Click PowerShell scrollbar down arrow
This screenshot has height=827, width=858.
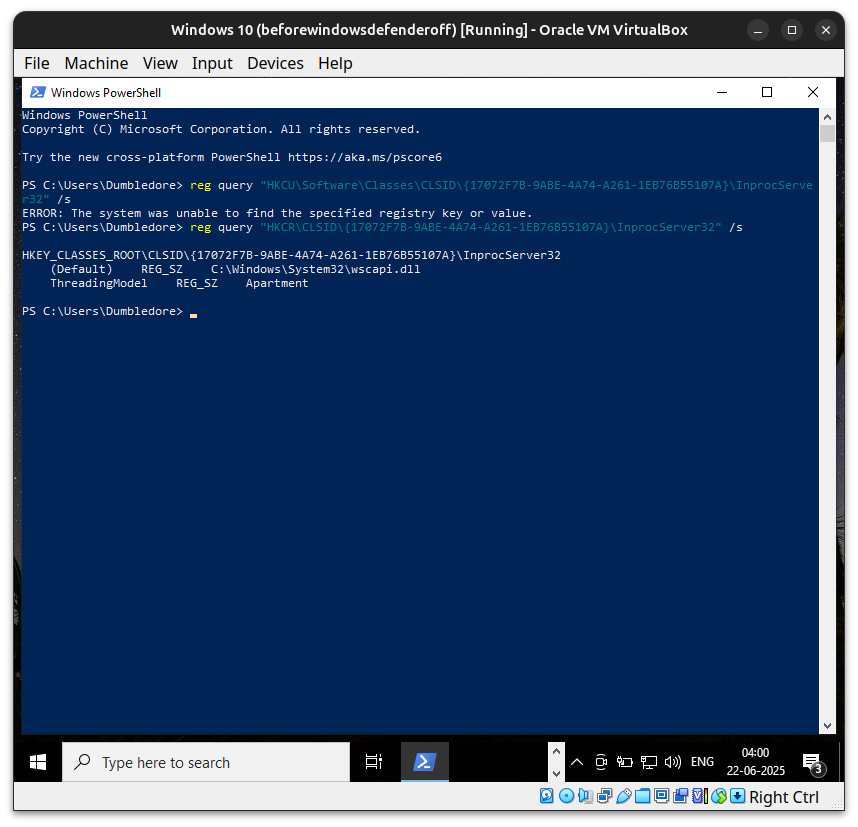click(x=827, y=726)
